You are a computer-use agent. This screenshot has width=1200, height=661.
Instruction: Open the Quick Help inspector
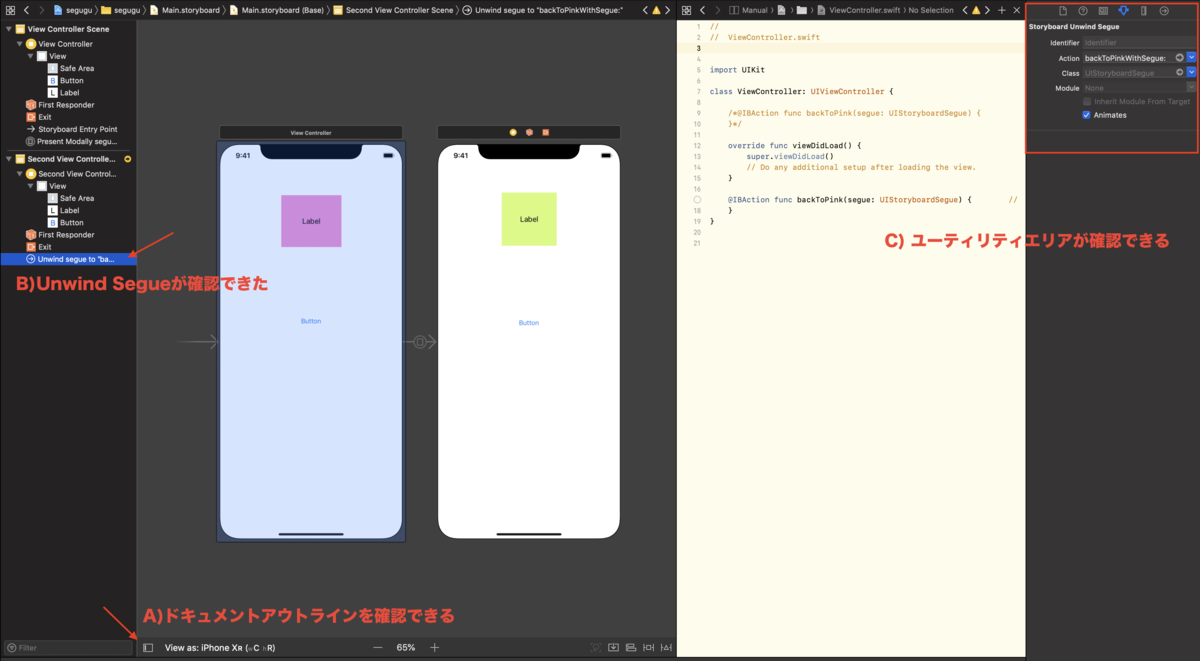(x=1083, y=11)
